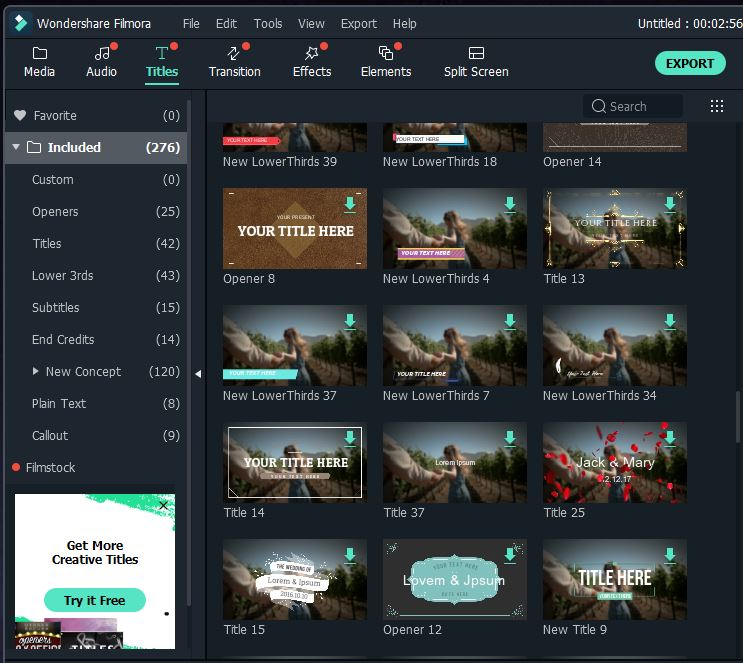This screenshot has height=663, width=743.
Task: Open the File menu
Action: coord(191,23)
